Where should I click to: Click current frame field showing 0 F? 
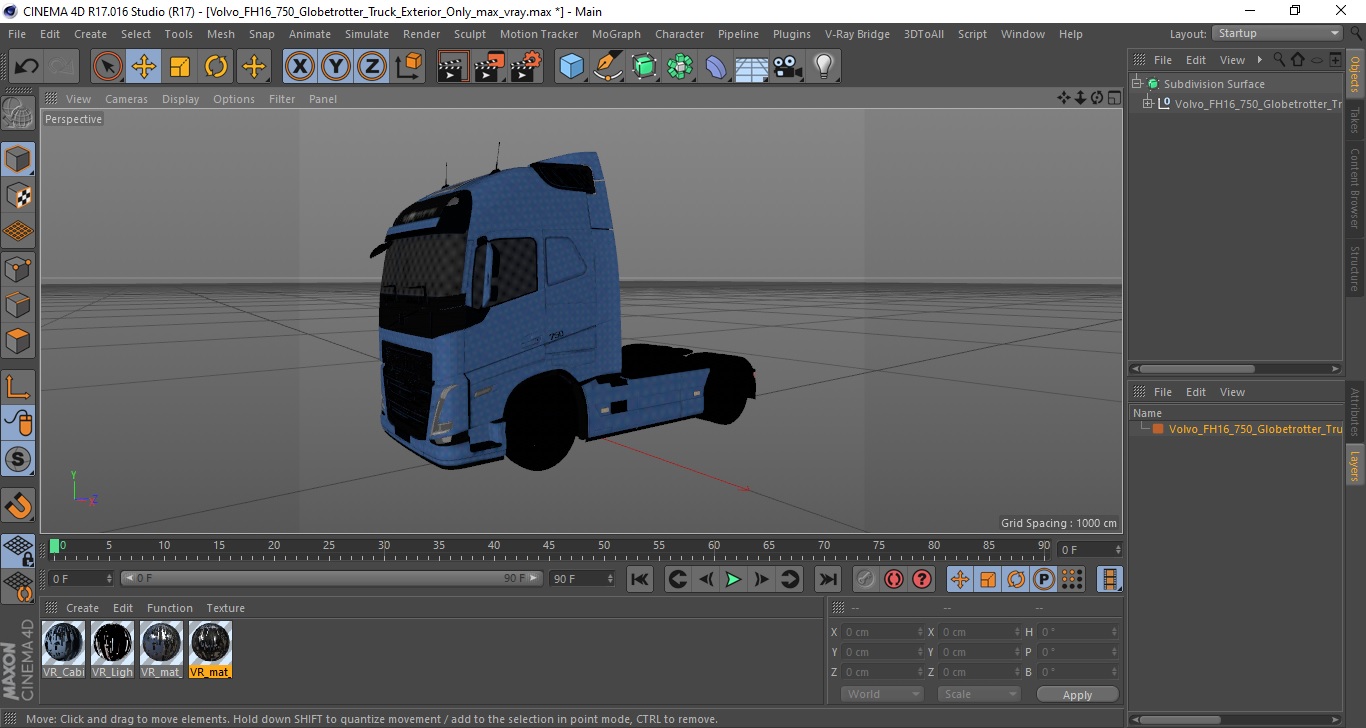[x=82, y=578]
